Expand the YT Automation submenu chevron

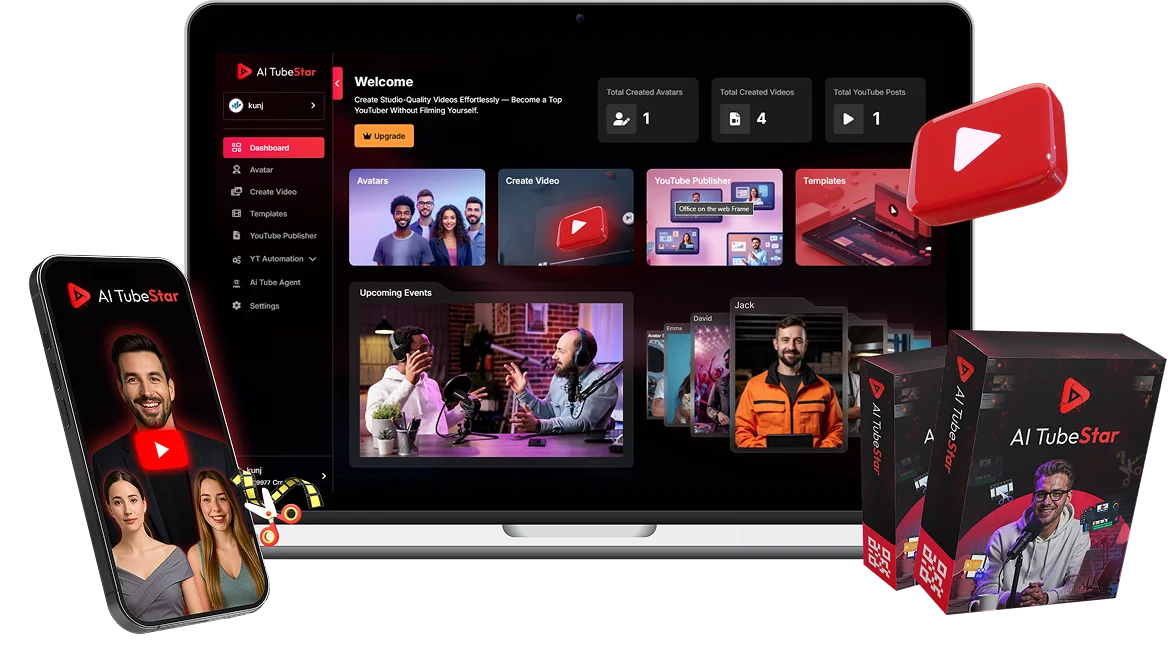[x=313, y=259]
